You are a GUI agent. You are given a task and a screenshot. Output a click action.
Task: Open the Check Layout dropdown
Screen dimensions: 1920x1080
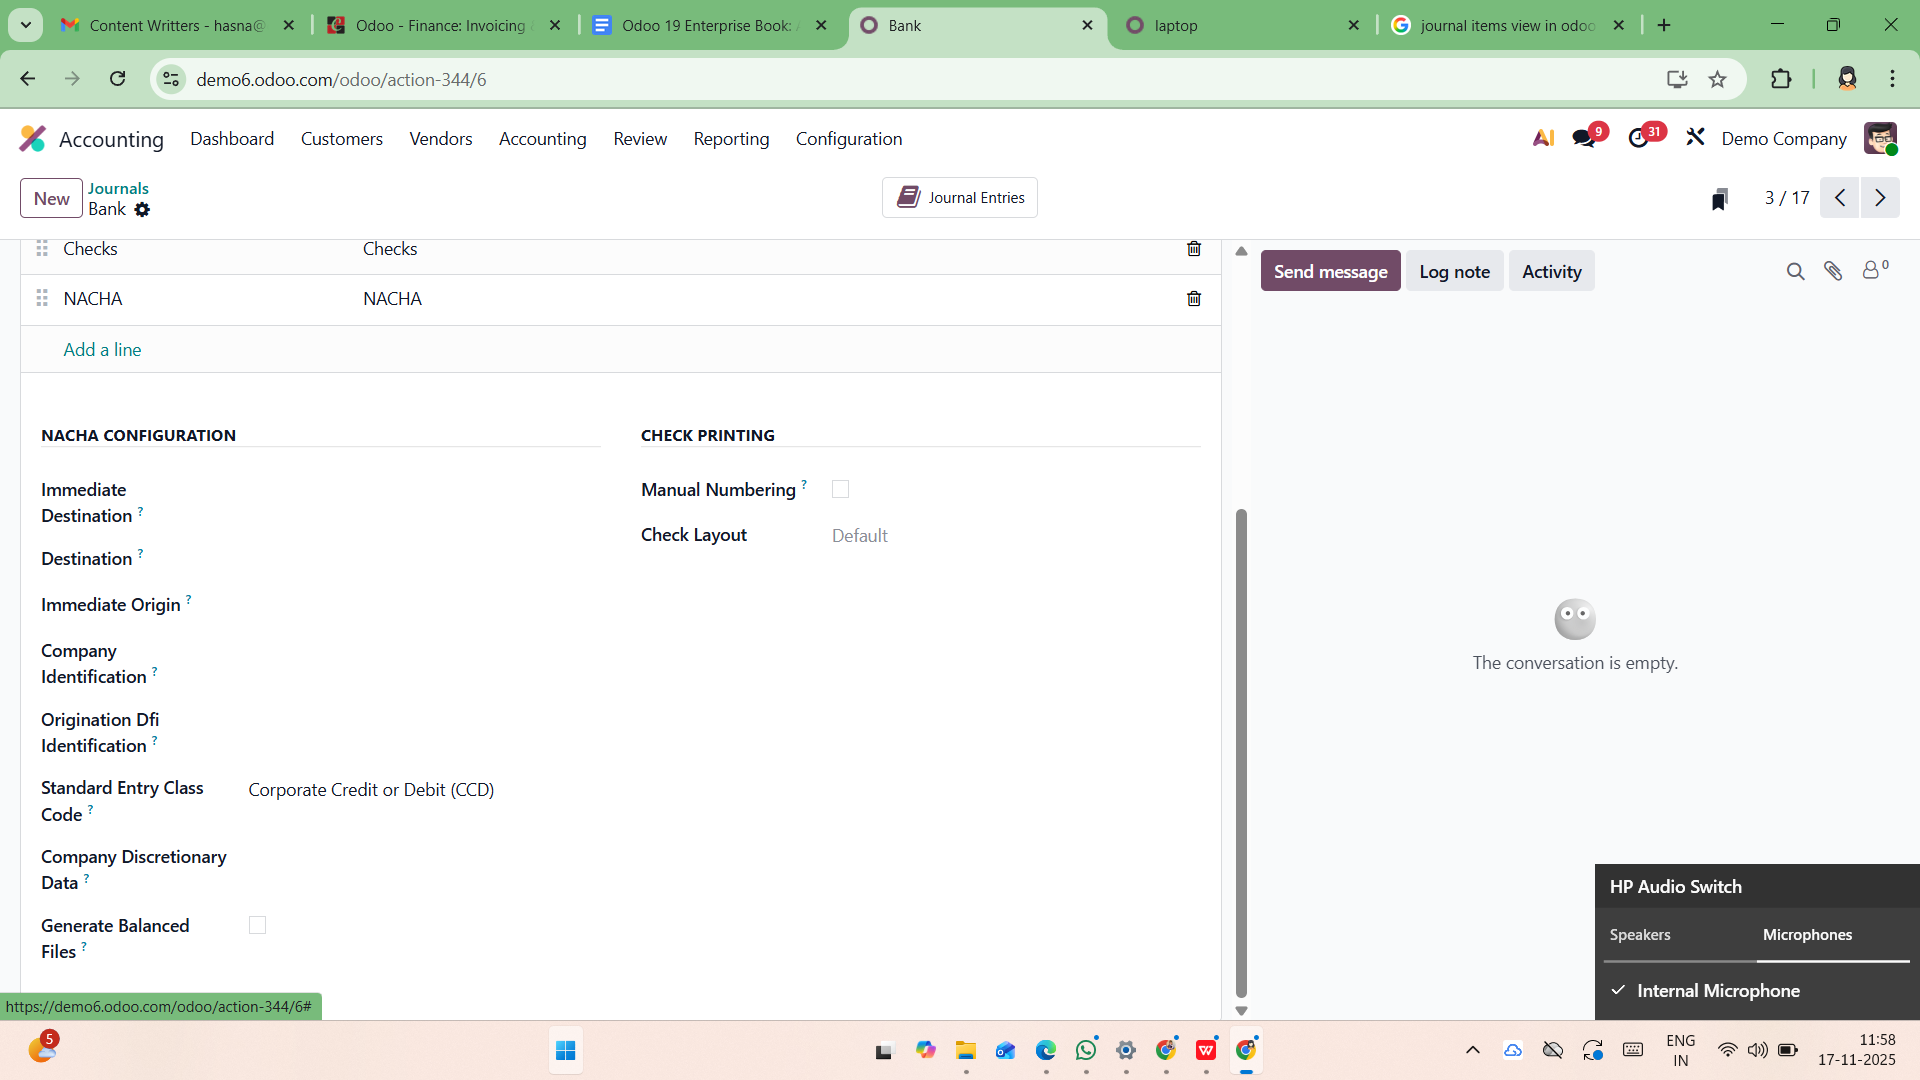tap(1000, 536)
